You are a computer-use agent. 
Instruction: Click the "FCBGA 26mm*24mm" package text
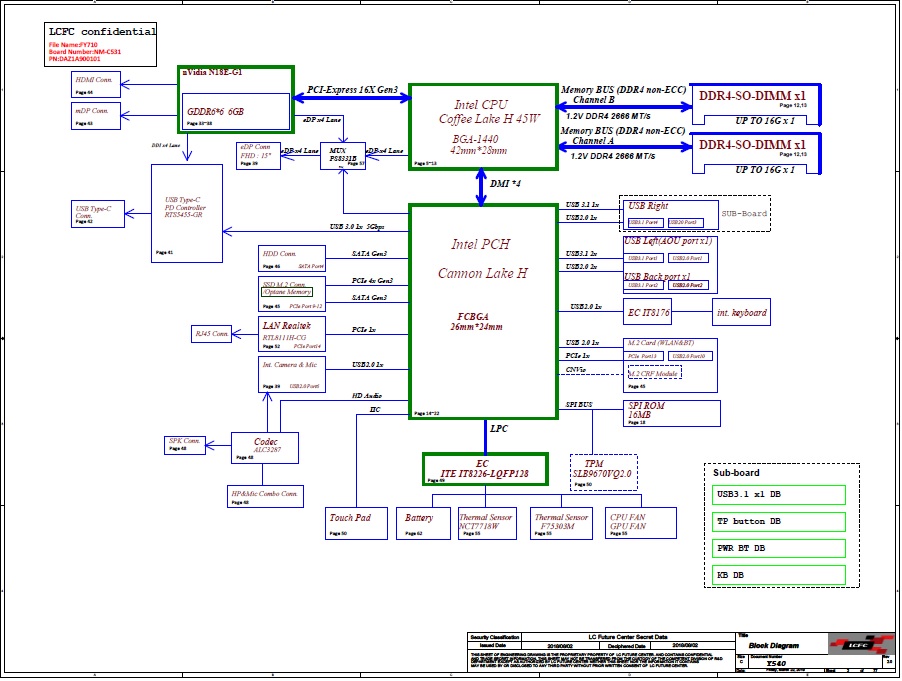[x=476, y=322]
